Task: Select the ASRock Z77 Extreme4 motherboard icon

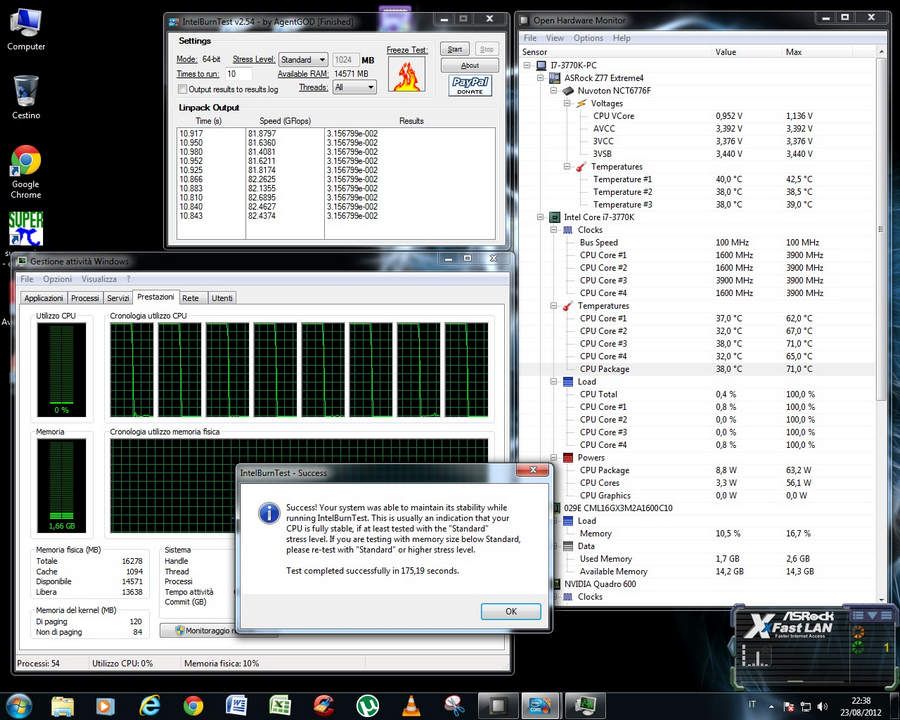Action: [554, 78]
